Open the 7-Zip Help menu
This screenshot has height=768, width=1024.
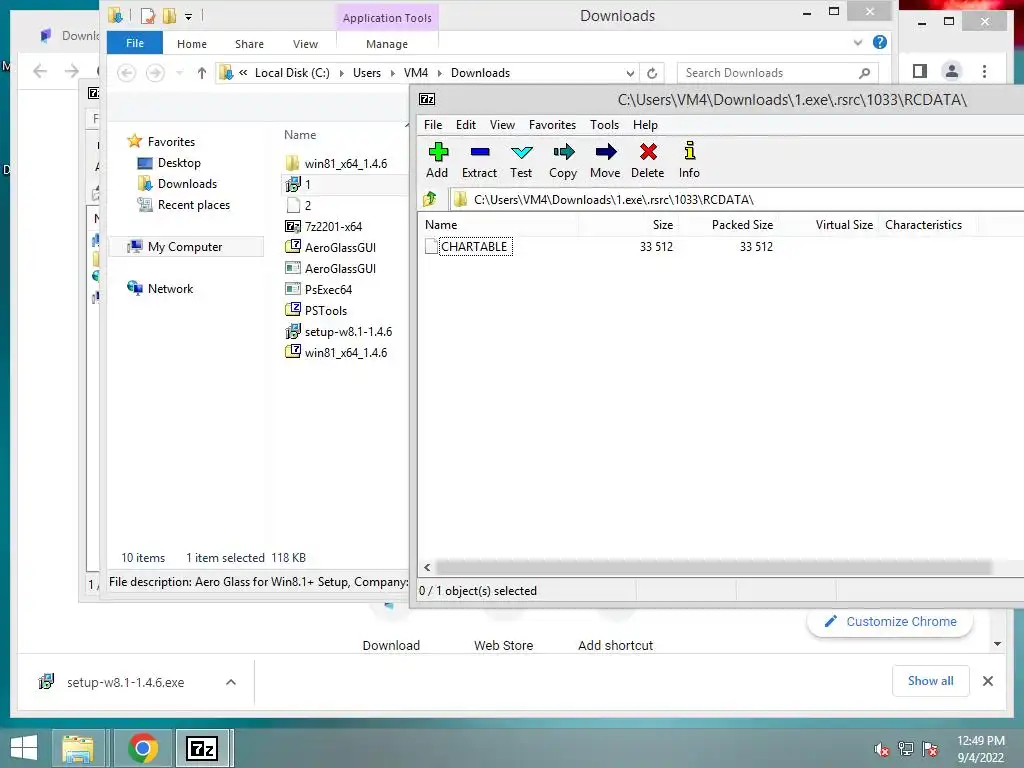tap(645, 125)
